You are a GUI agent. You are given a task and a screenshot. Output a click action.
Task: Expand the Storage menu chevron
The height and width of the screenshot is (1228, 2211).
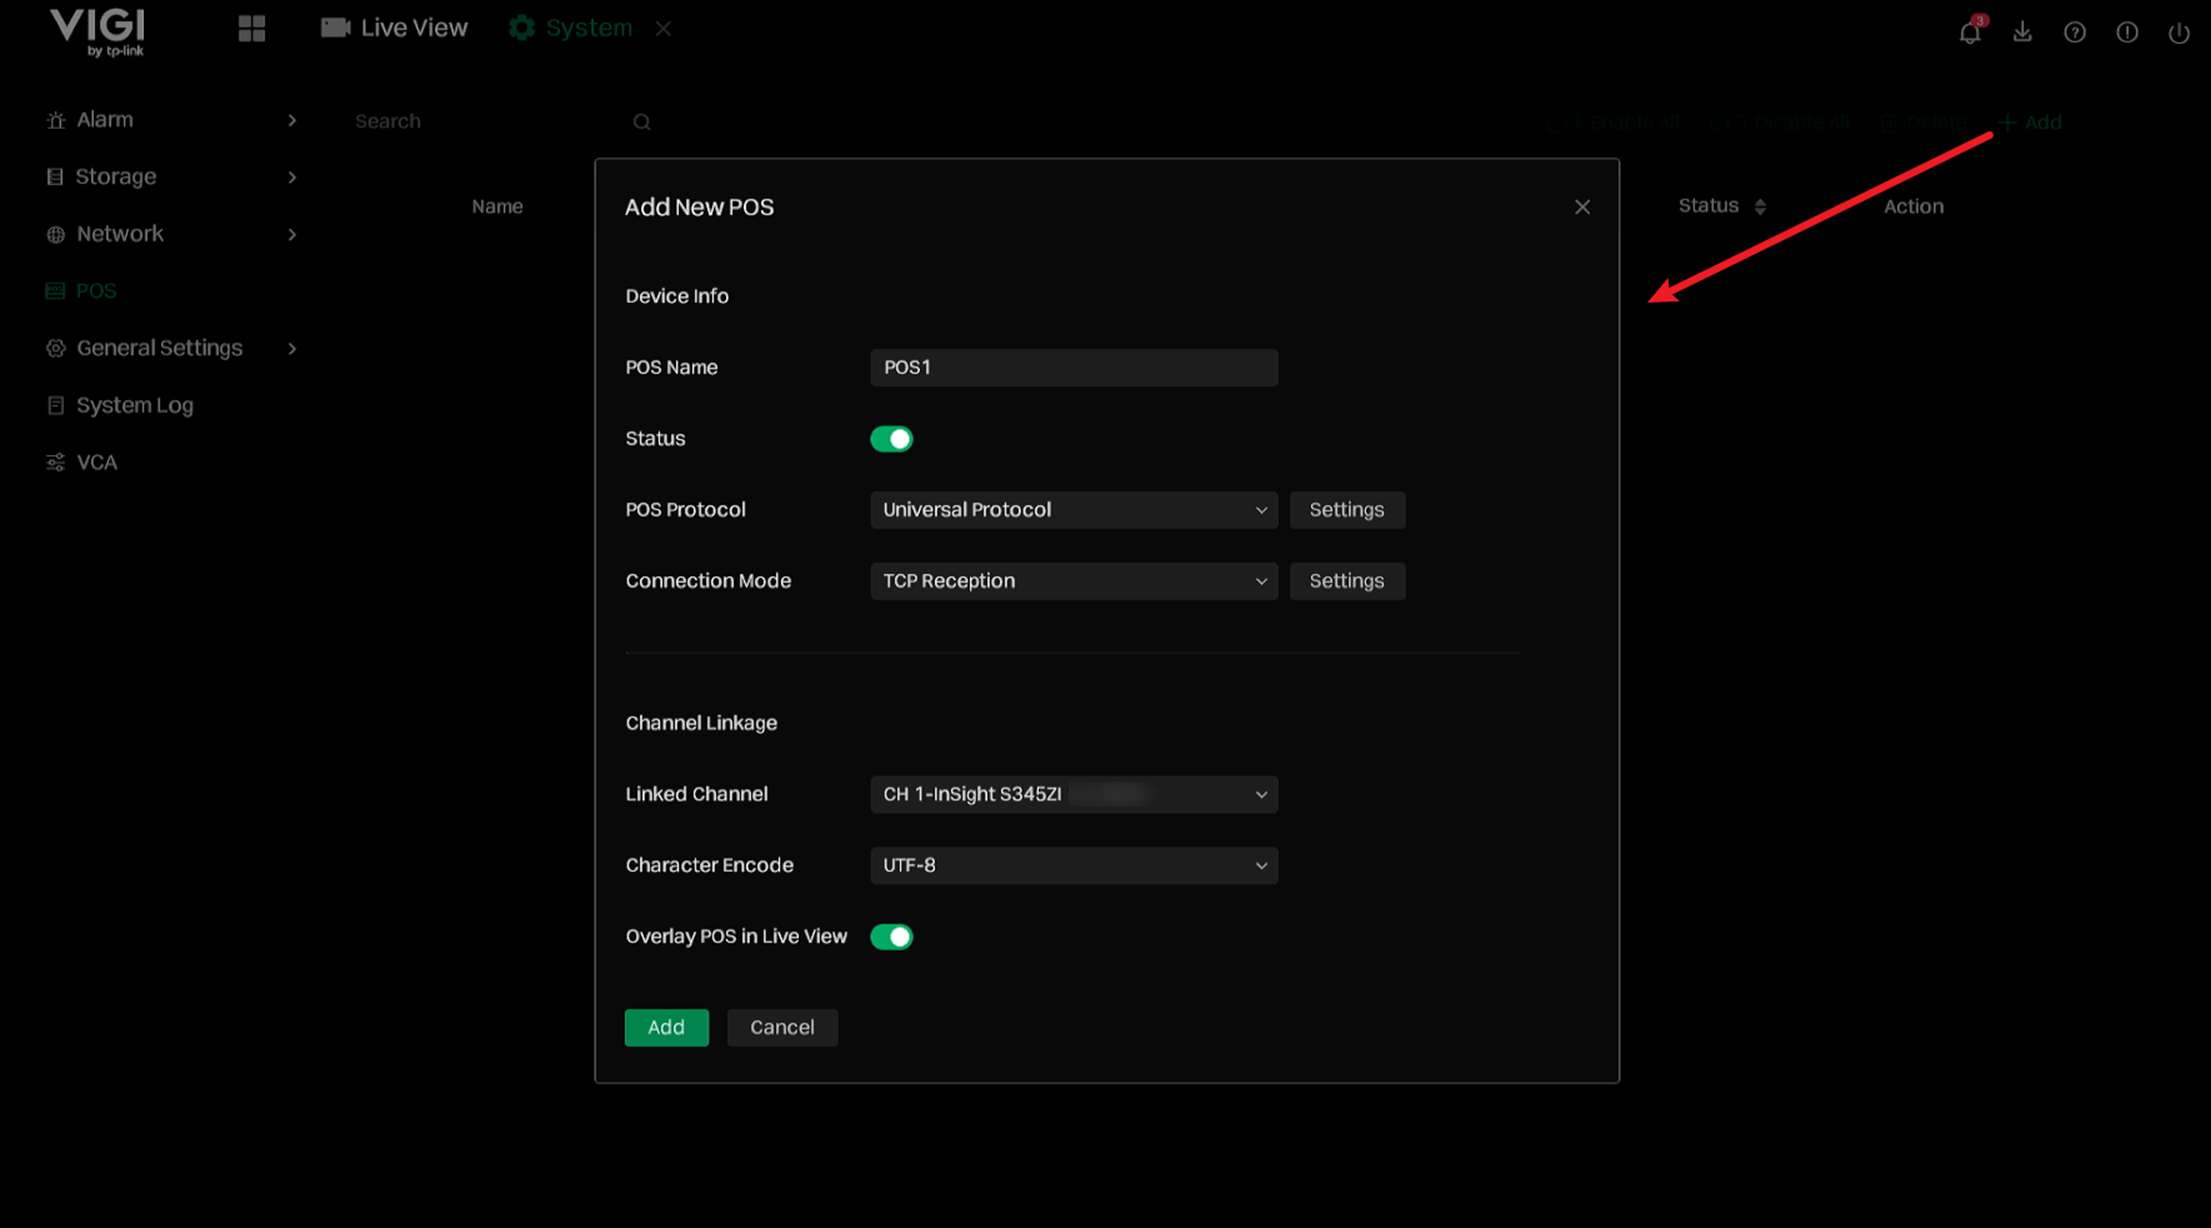pyautogui.click(x=292, y=177)
